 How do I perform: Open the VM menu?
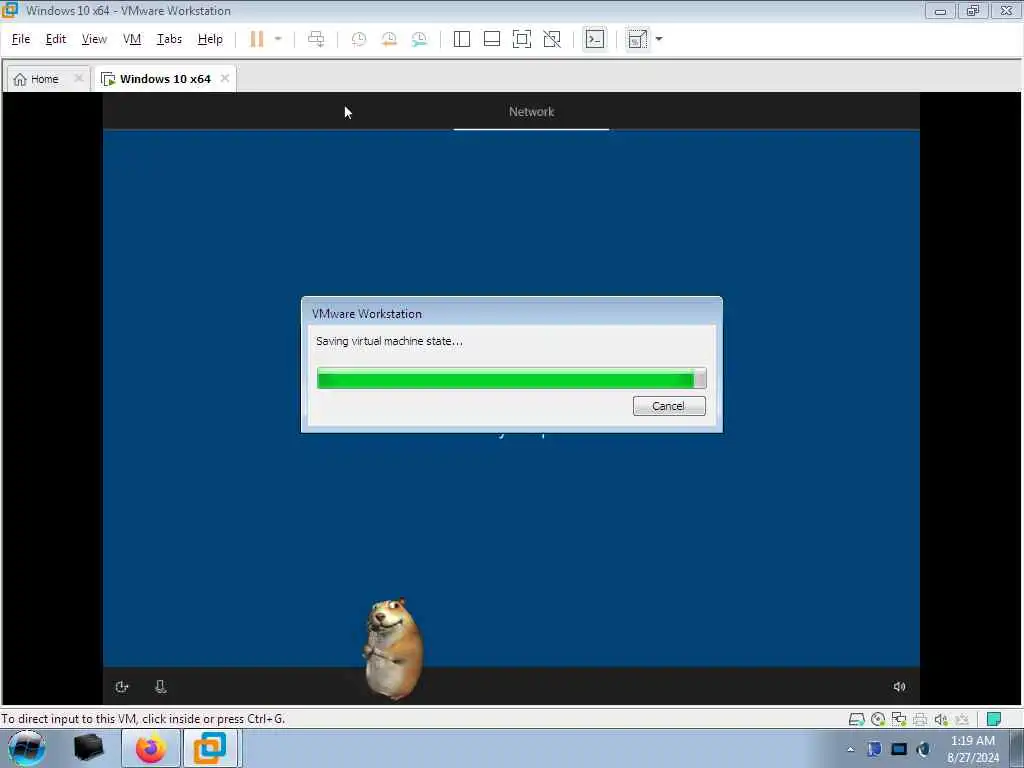(x=132, y=39)
